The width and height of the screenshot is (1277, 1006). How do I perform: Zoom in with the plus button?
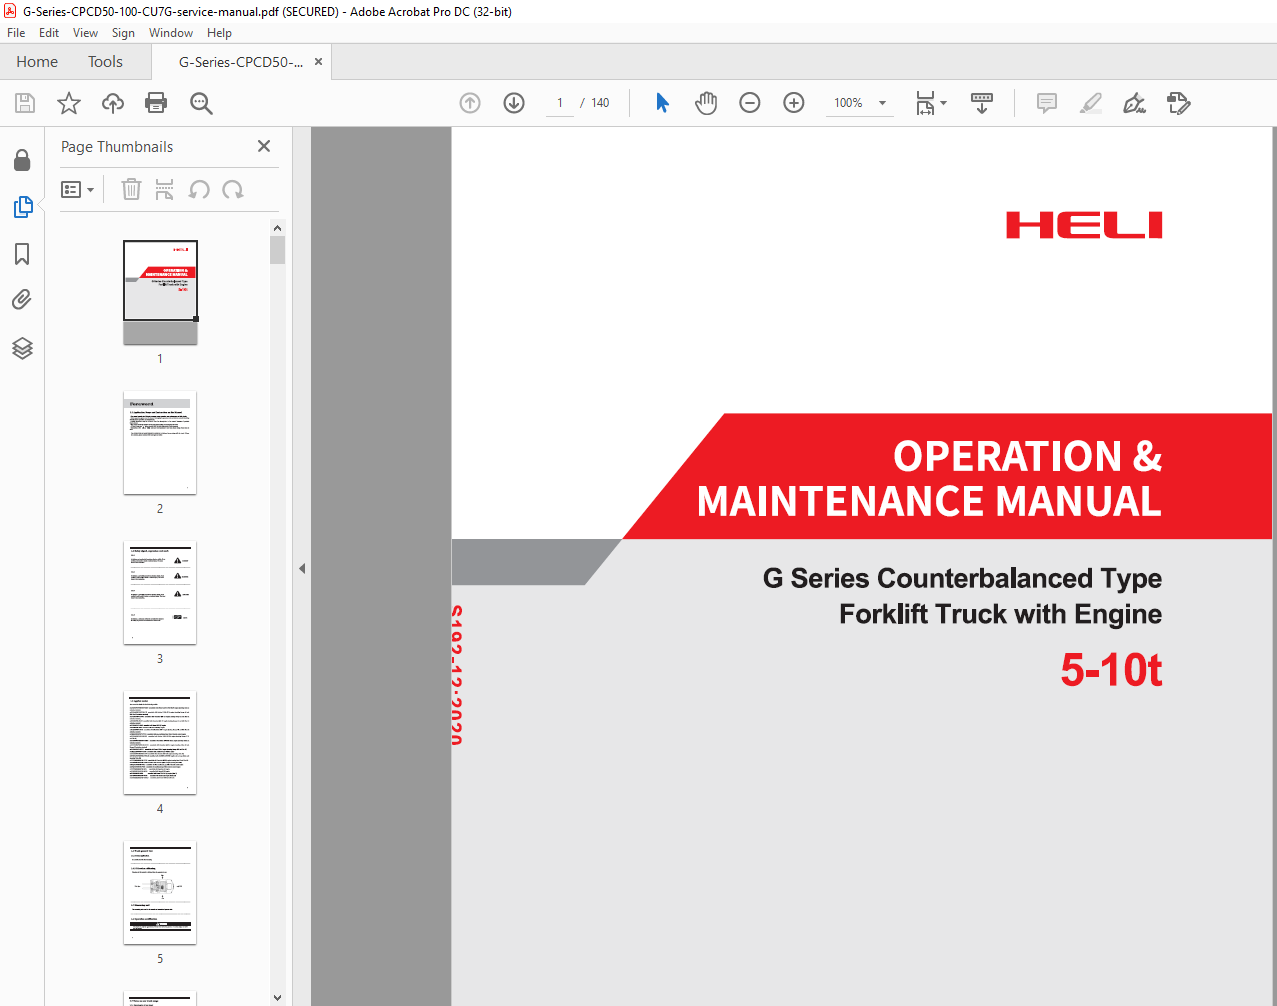click(794, 103)
